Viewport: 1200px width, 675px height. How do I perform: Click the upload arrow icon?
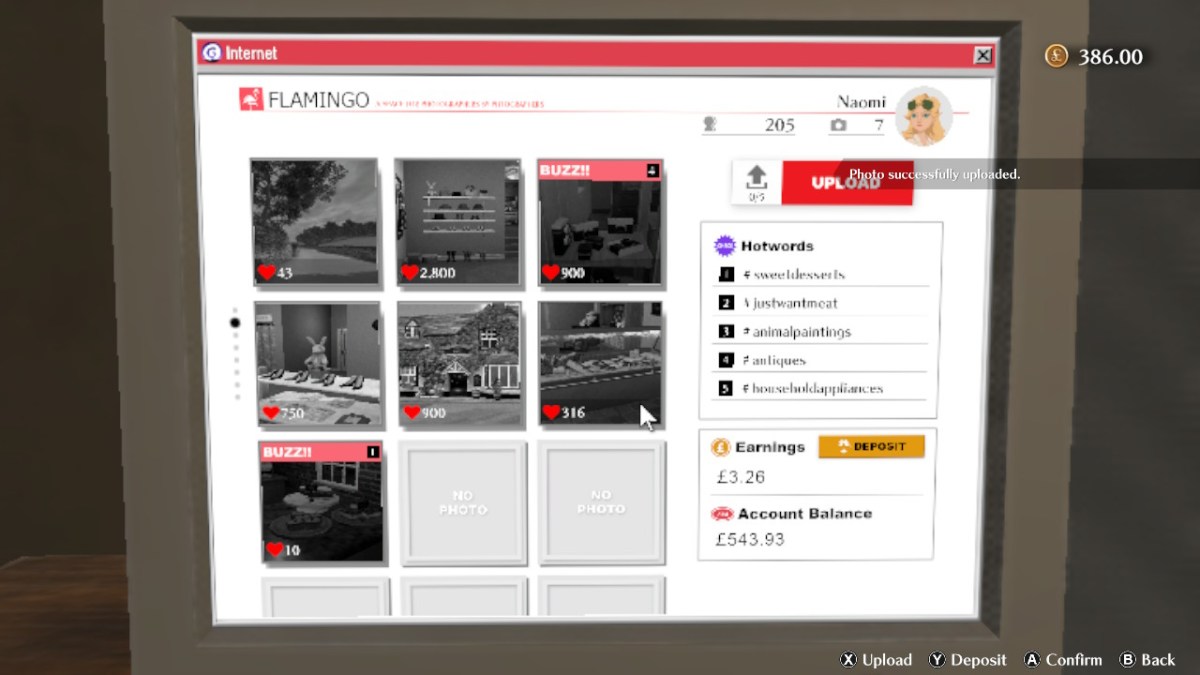[x=757, y=178]
